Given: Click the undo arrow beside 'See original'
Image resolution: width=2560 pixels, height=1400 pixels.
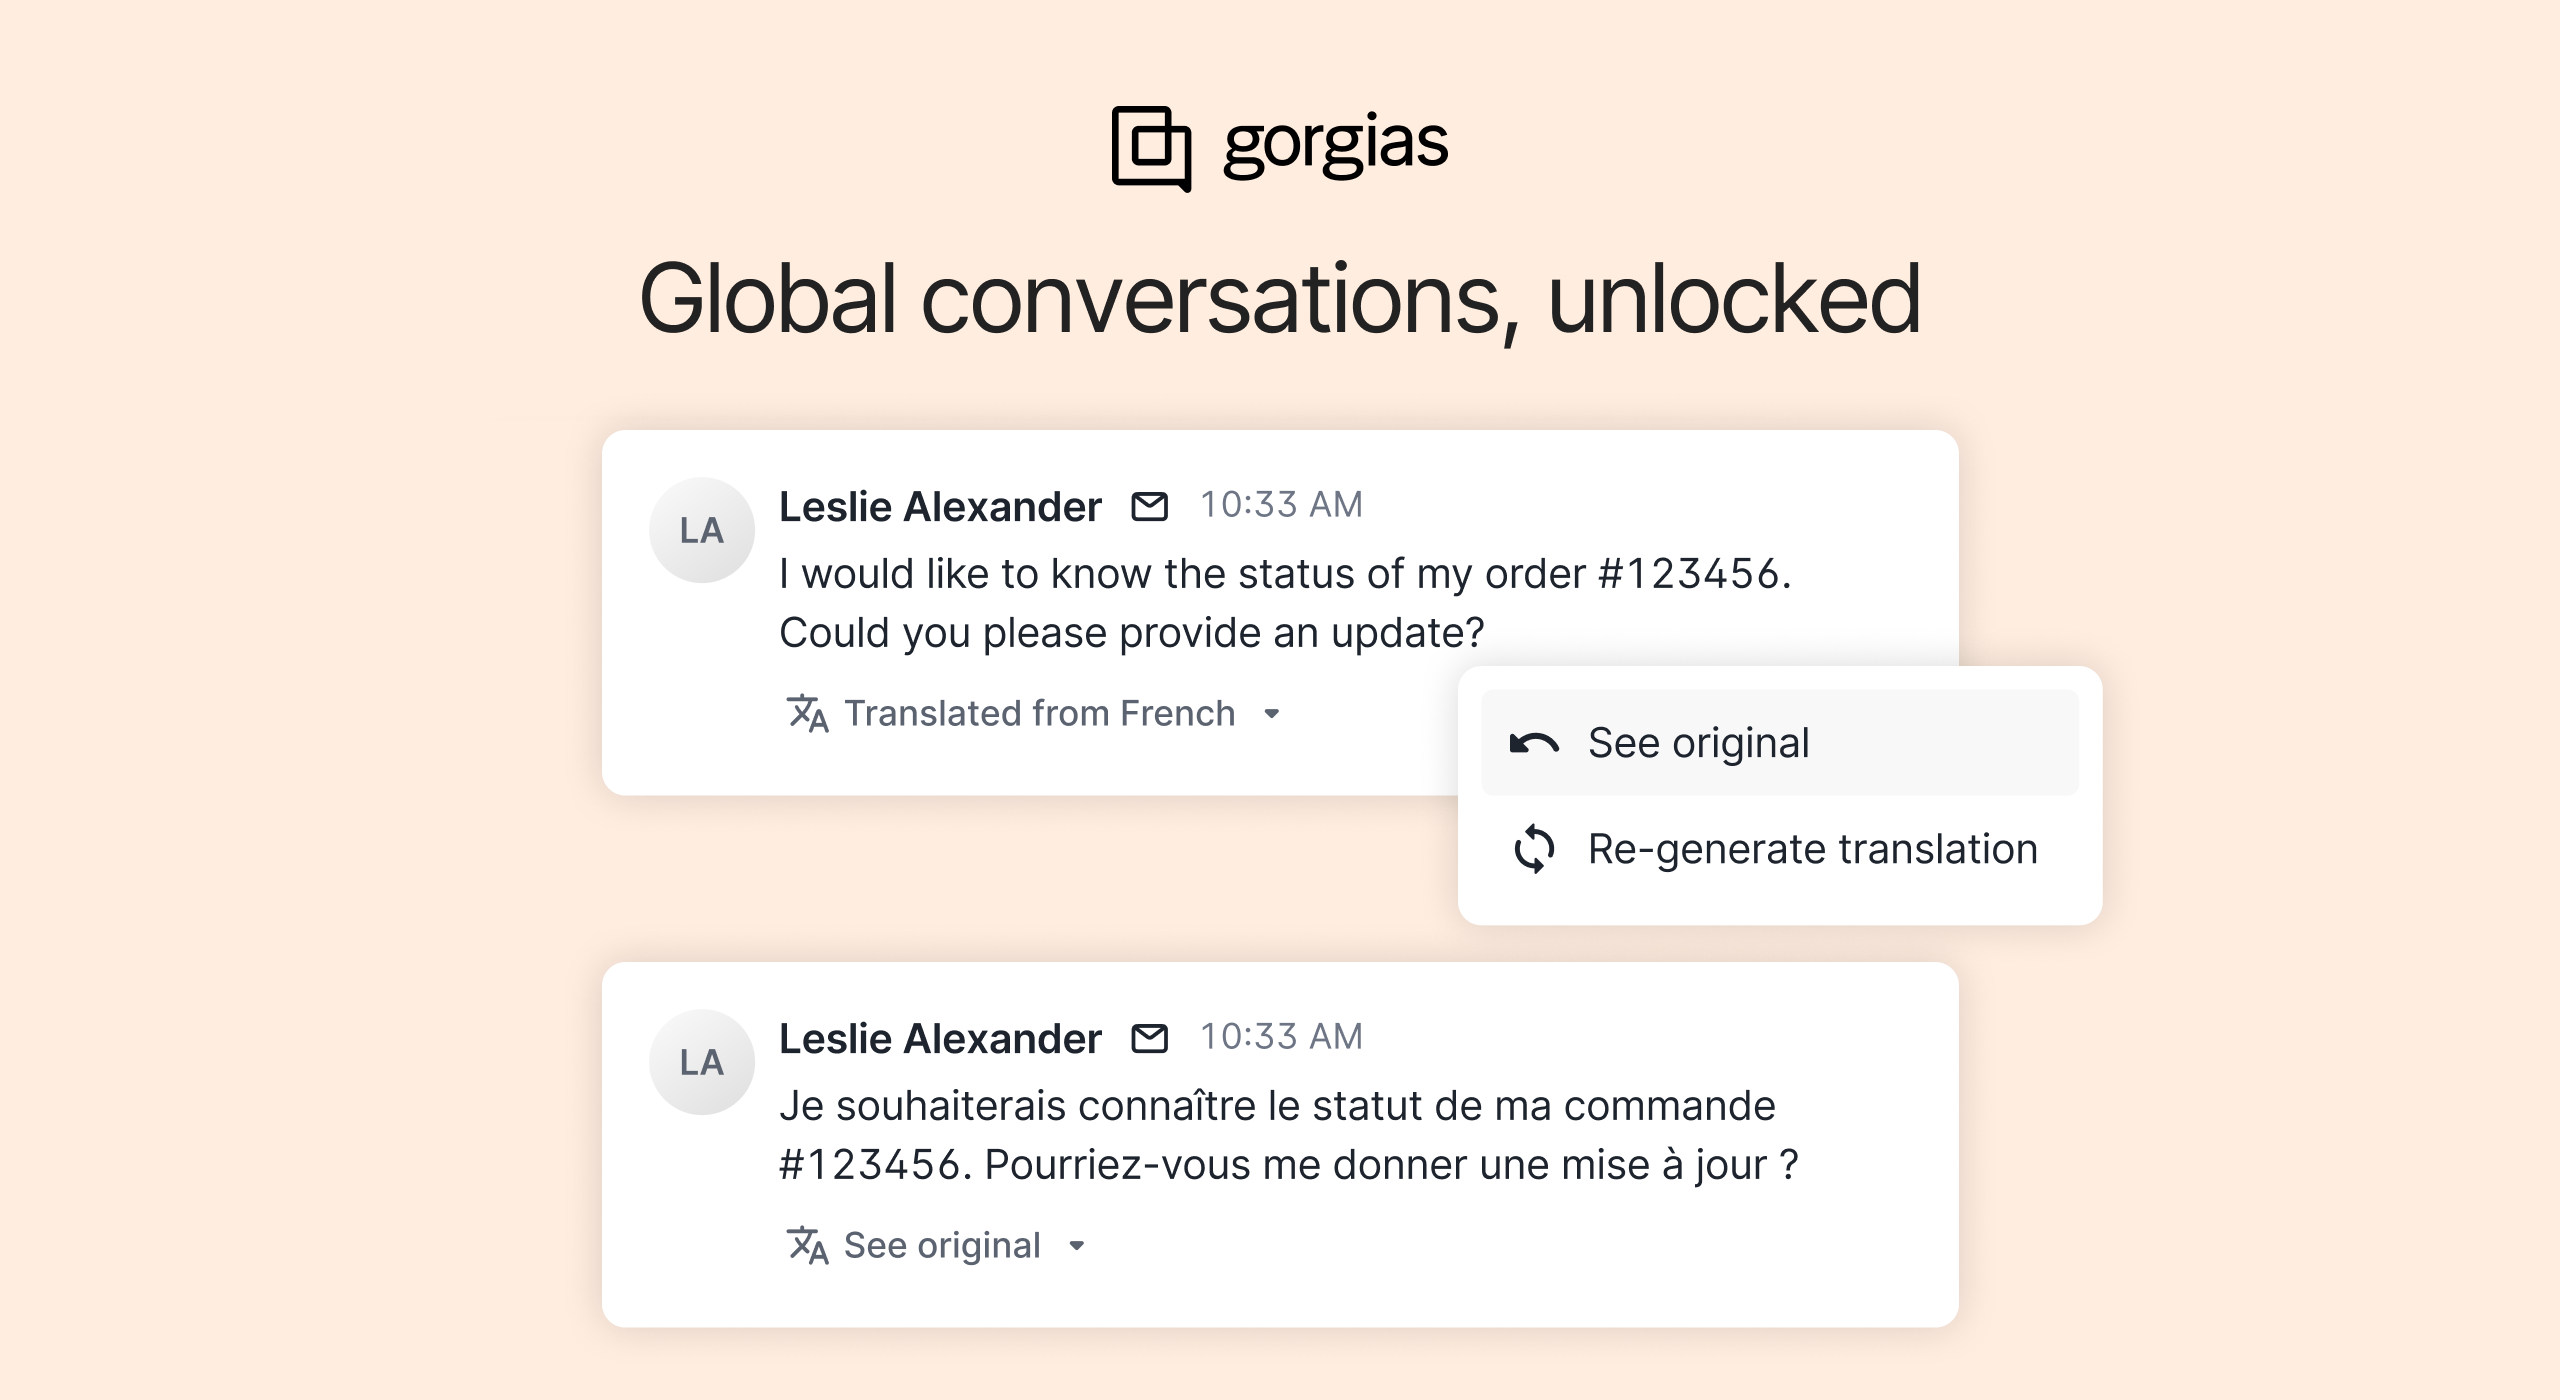Looking at the screenshot, I should (1533, 742).
